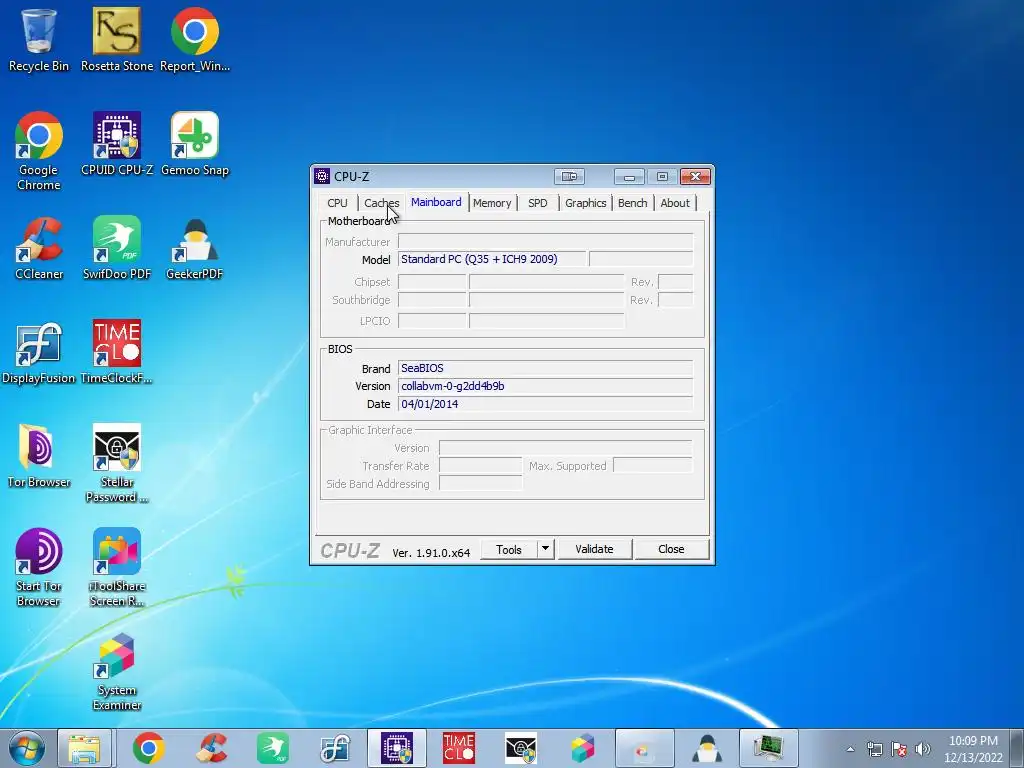Image resolution: width=1024 pixels, height=768 pixels.
Task: Open the Graphics tab
Action: [x=586, y=203]
